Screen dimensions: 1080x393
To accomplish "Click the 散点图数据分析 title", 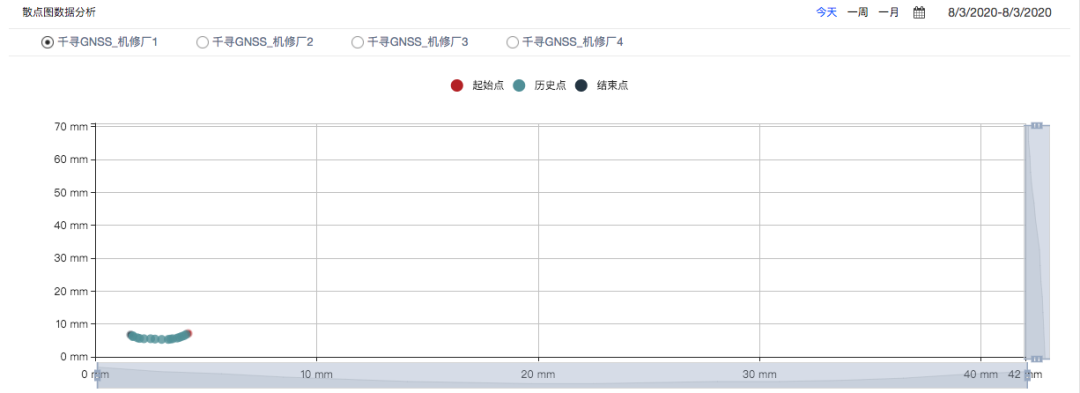I will coord(59,12).
